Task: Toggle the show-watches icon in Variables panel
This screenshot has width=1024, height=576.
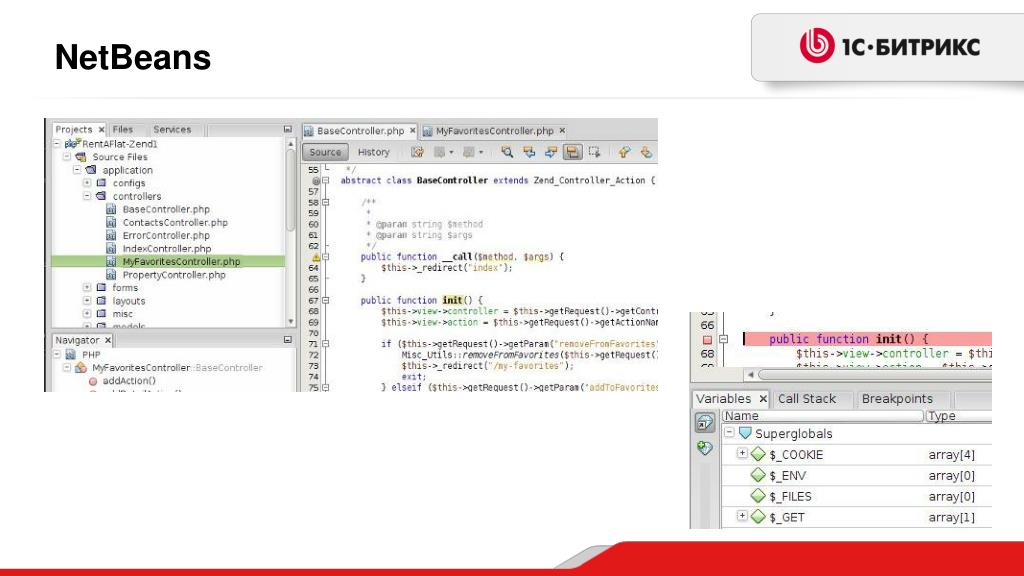Action: click(705, 423)
